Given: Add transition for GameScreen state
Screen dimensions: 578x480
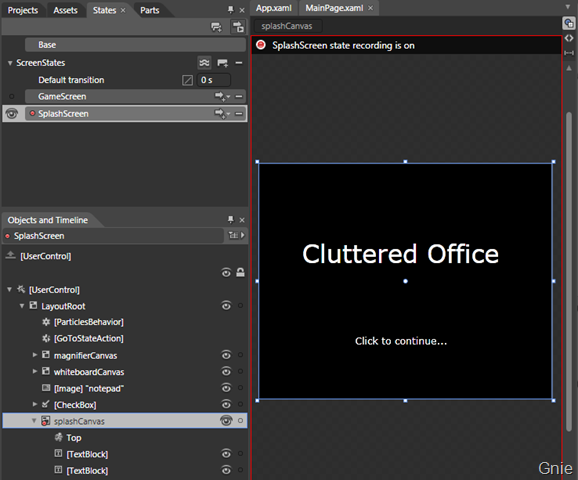Looking at the screenshot, I should point(222,97).
